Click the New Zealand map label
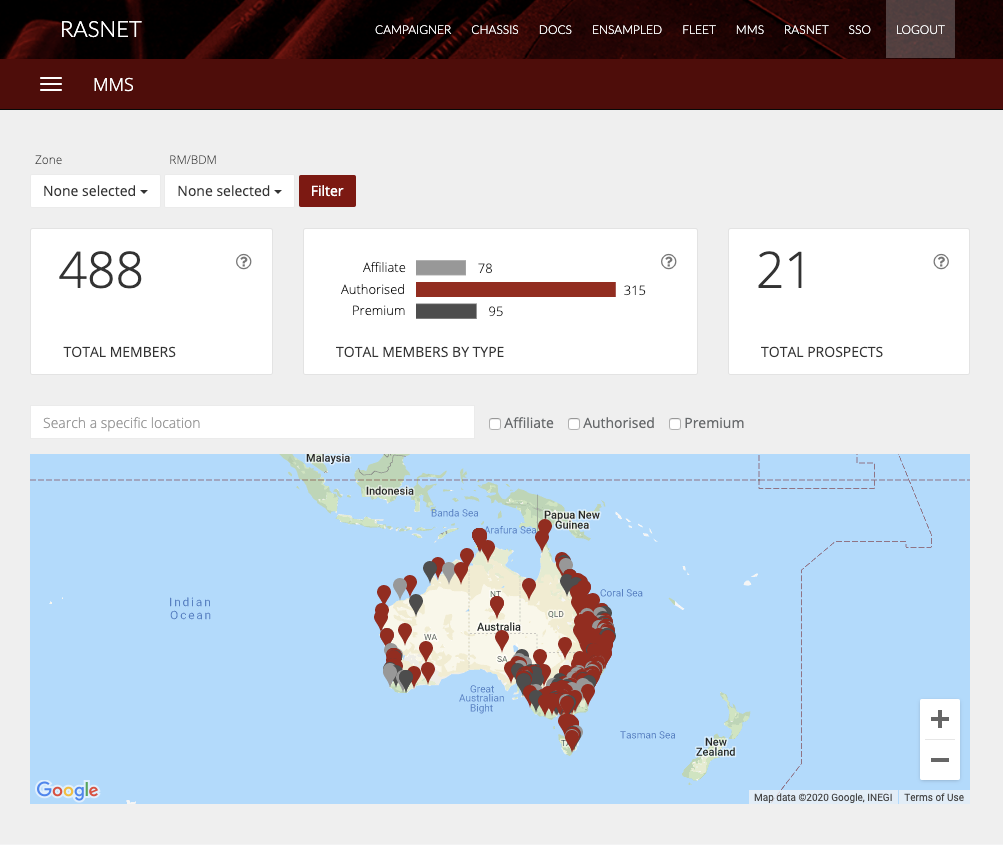Image resolution: width=1003 pixels, height=845 pixels. [715, 746]
